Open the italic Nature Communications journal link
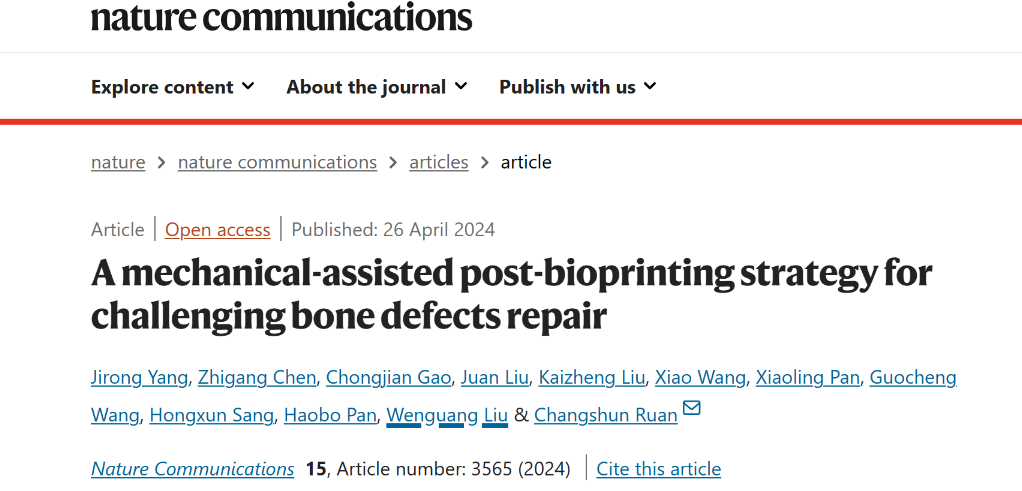1022x491 pixels. pos(192,469)
